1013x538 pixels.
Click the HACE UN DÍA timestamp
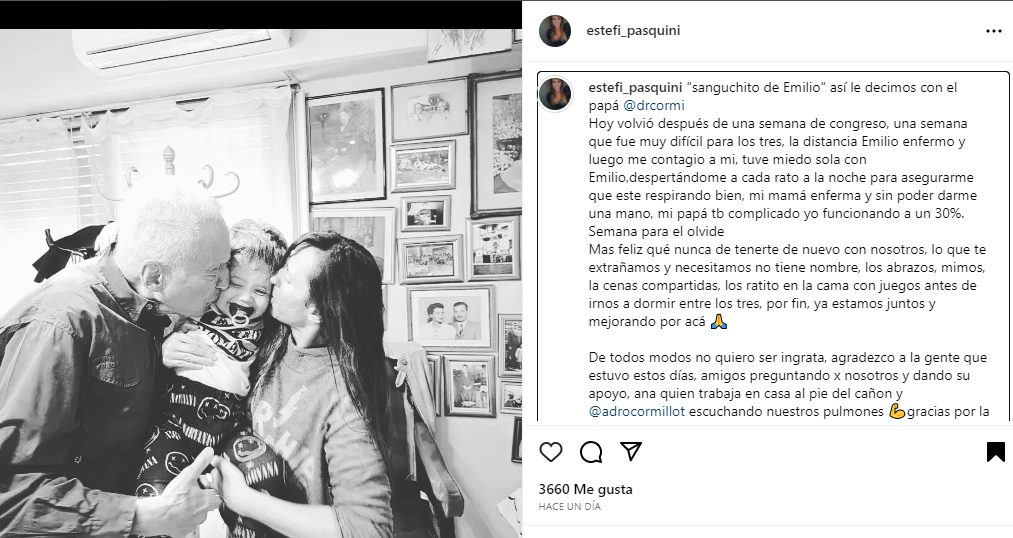click(x=570, y=507)
